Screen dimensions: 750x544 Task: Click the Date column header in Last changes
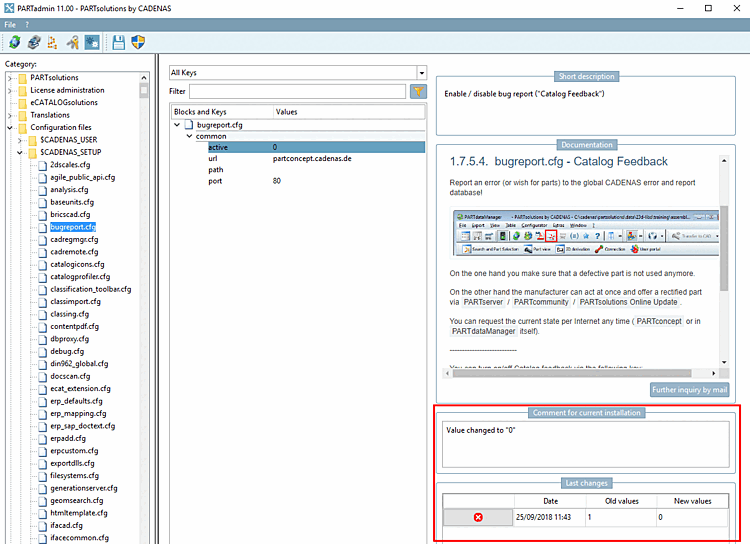[x=551, y=501]
